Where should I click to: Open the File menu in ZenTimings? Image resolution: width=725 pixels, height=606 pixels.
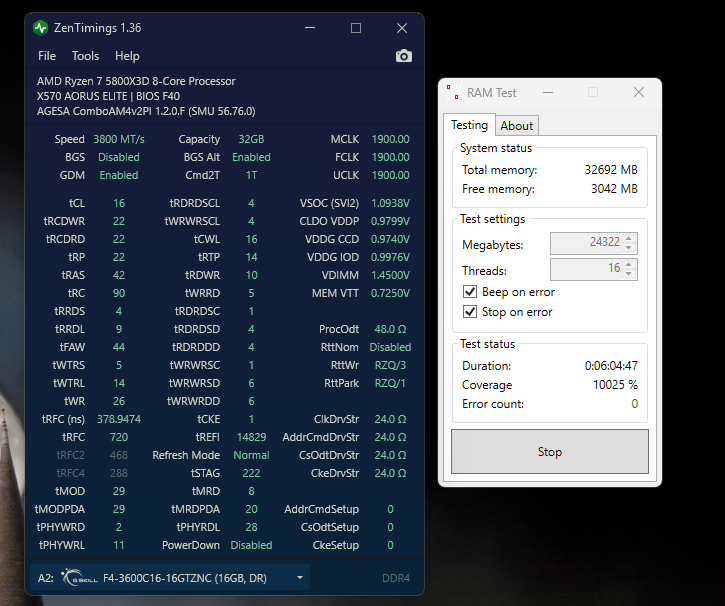pyautogui.click(x=47, y=56)
